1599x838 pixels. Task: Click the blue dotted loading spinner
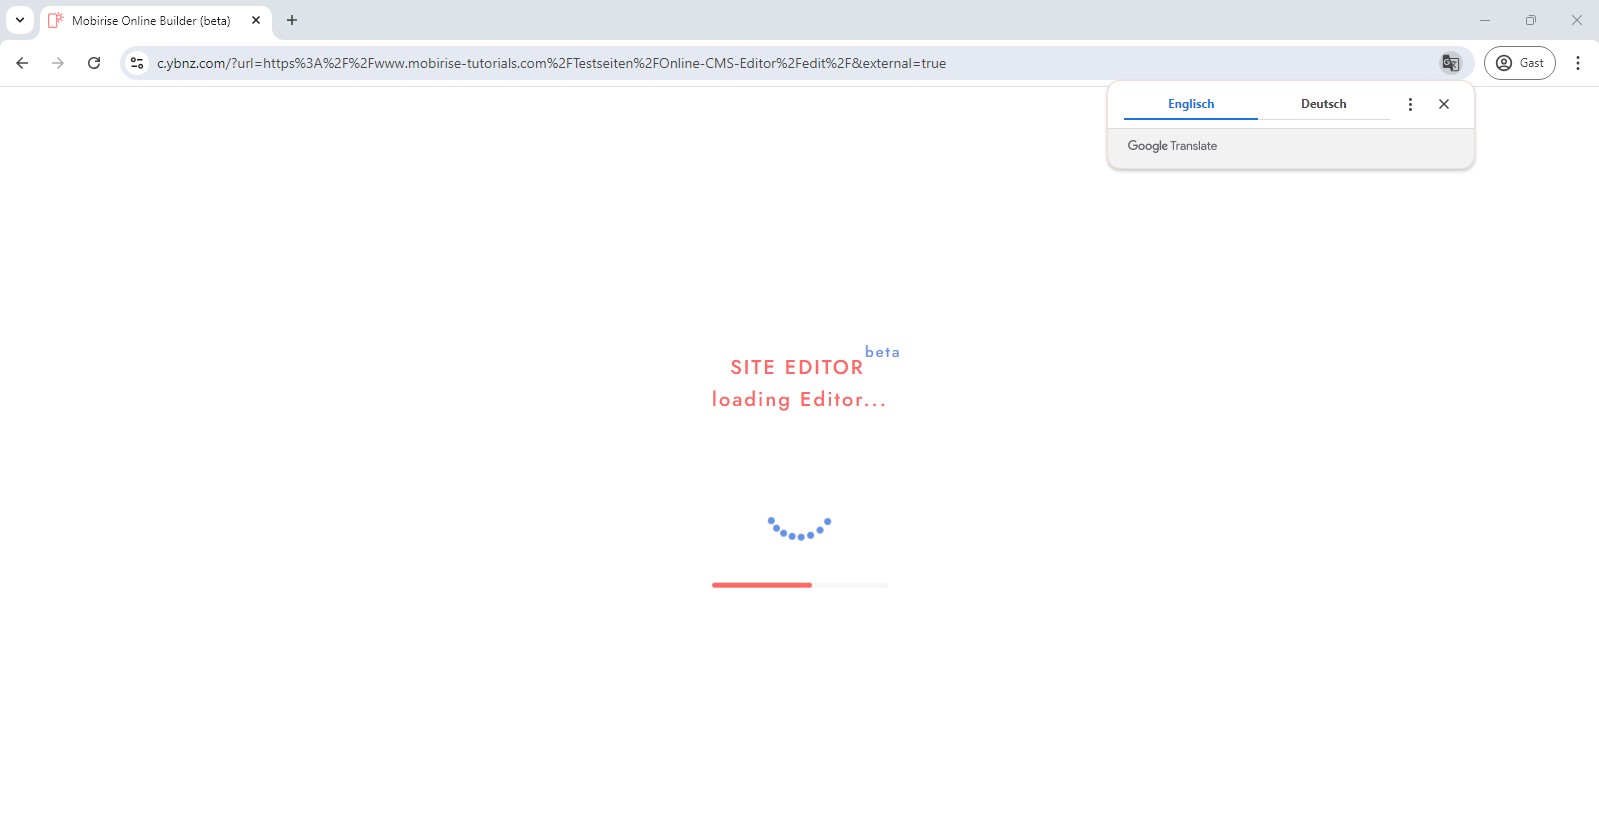tap(799, 529)
